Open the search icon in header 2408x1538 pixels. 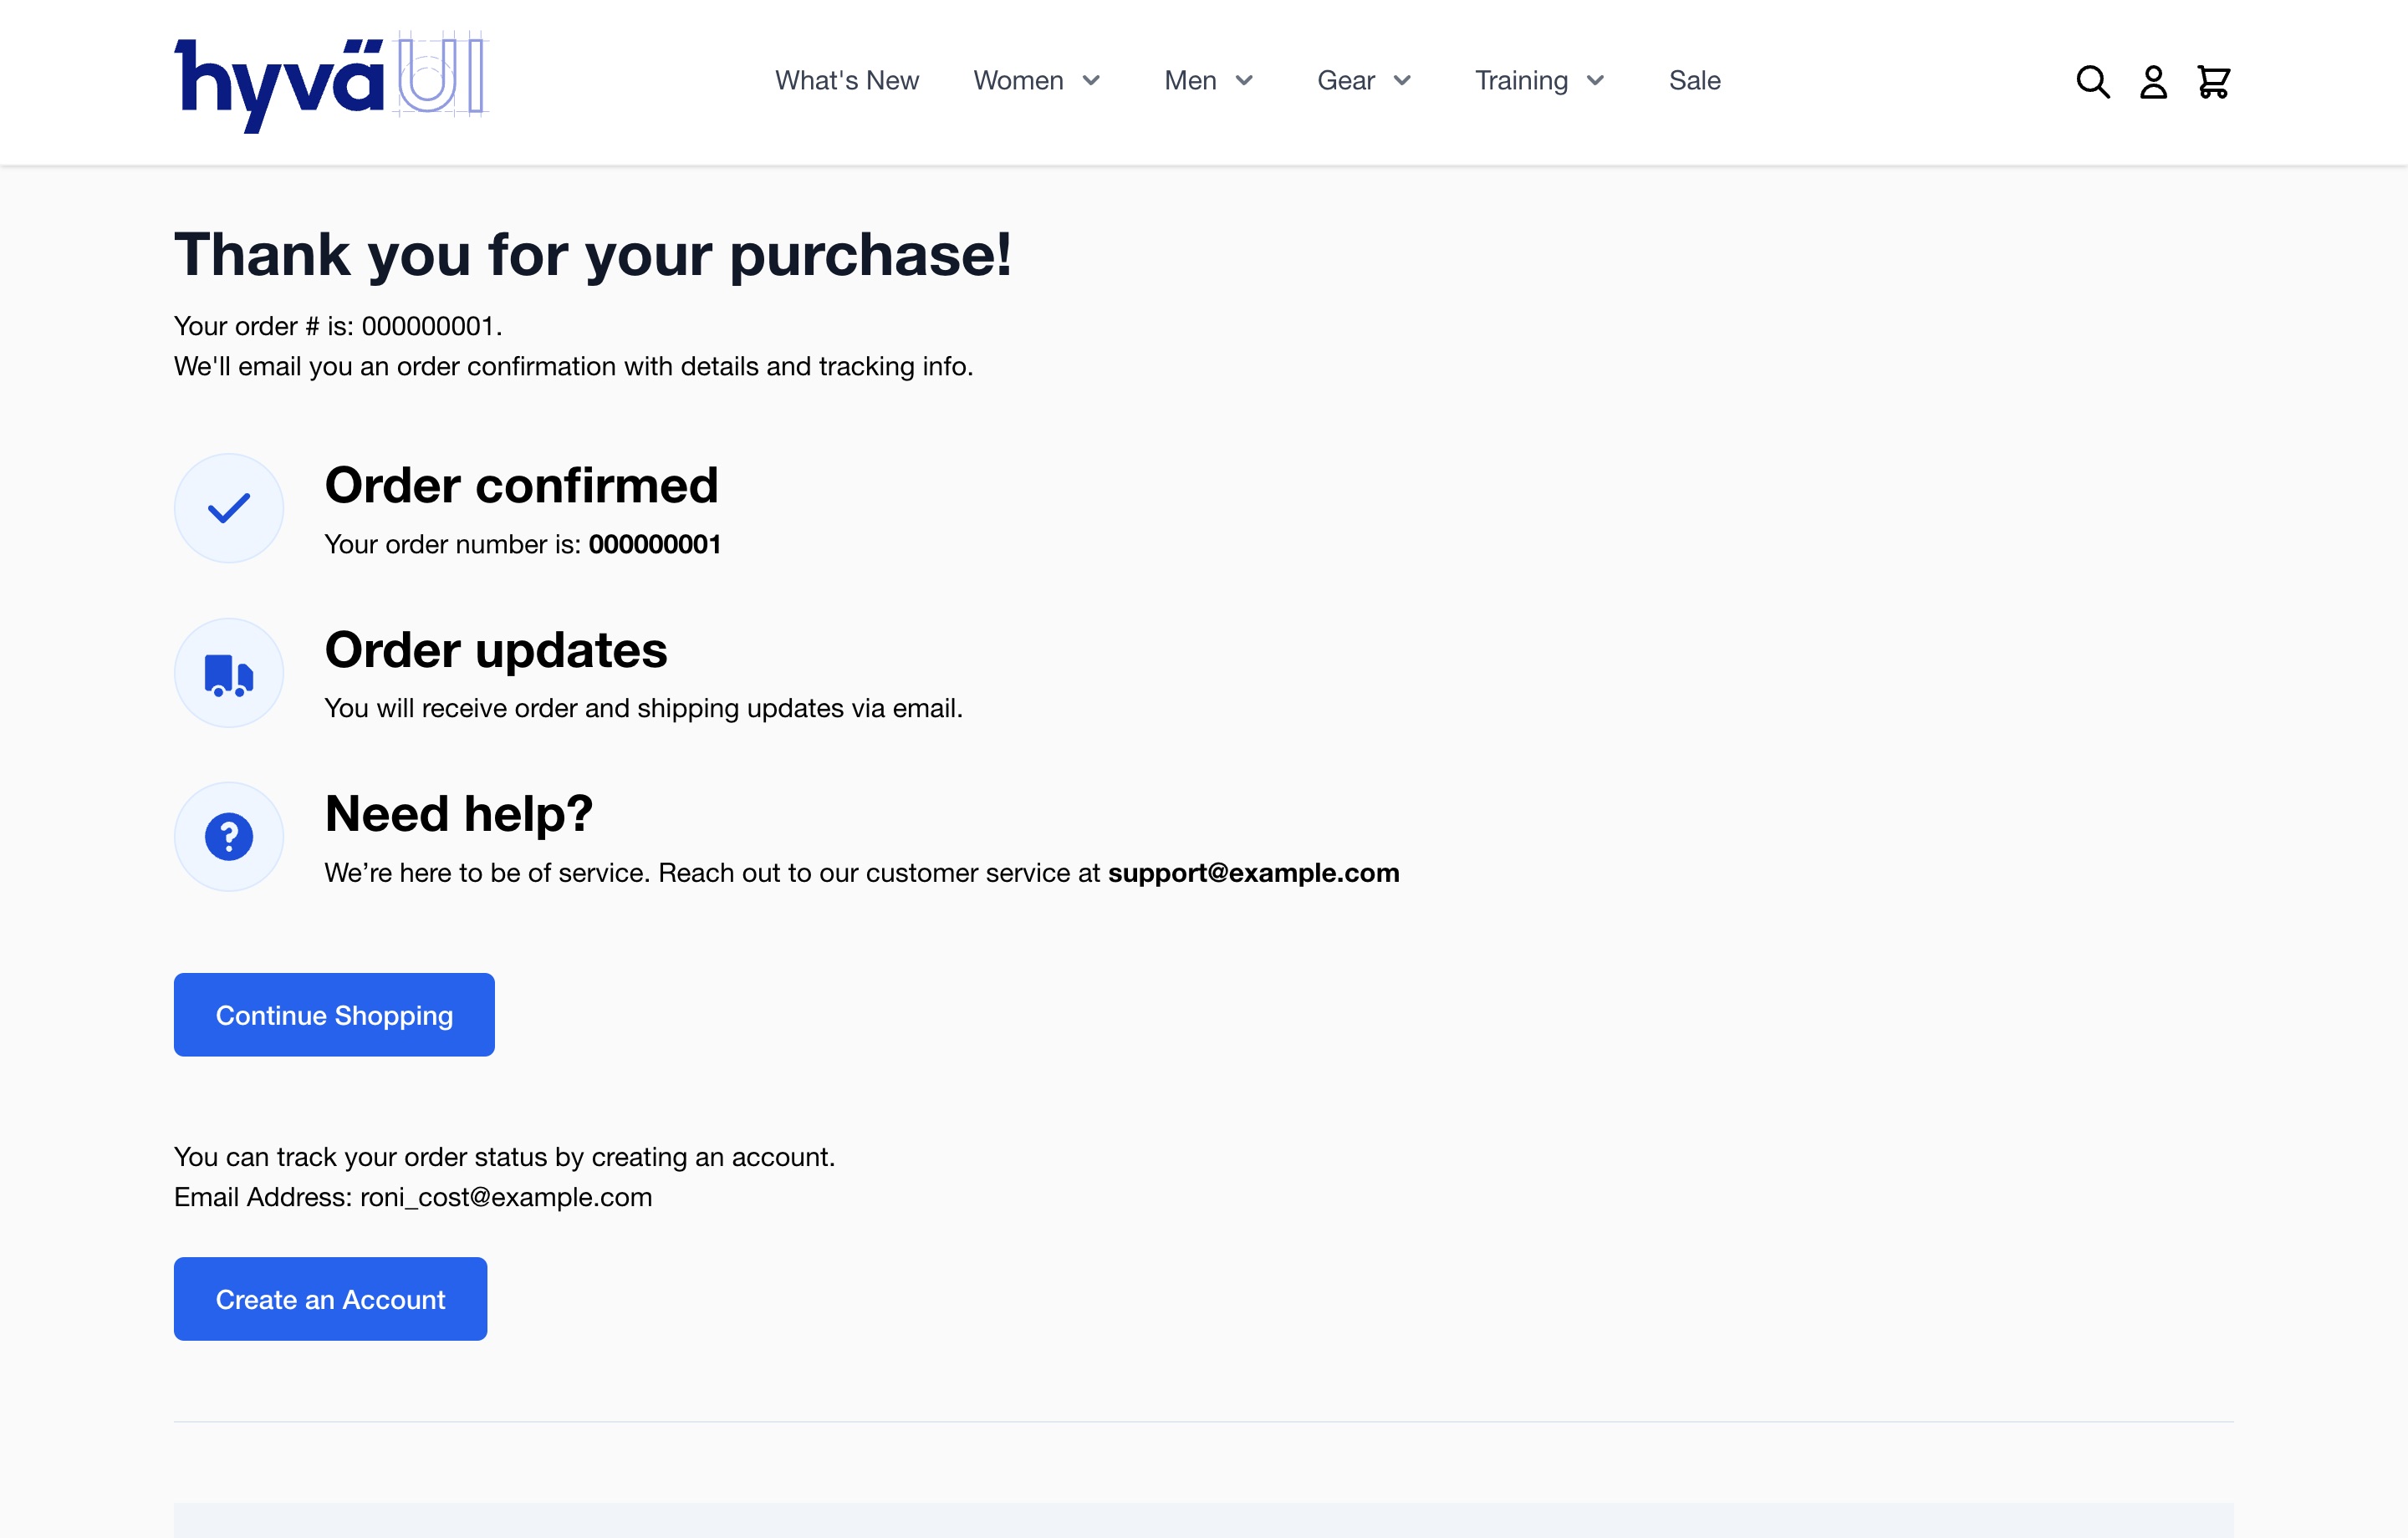tap(2092, 81)
